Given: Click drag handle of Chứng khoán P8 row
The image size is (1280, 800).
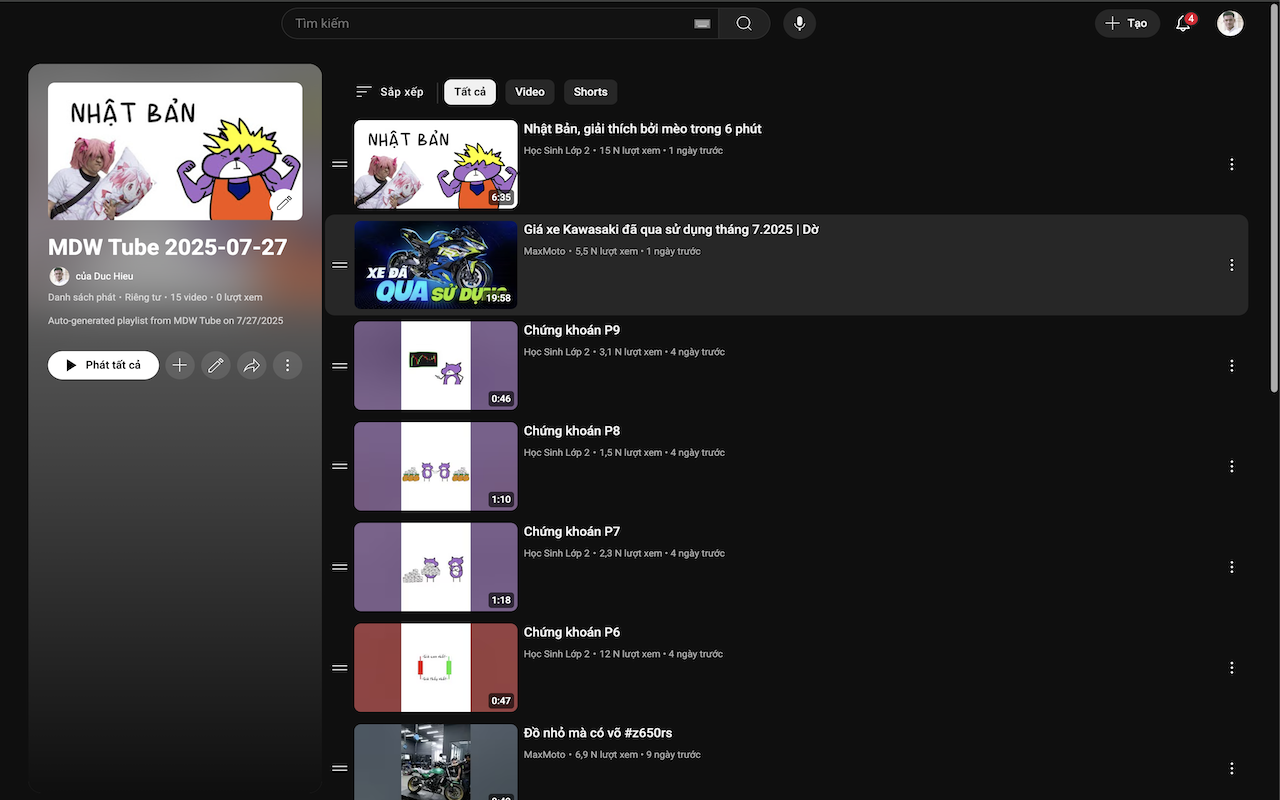Looking at the screenshot, I should coord(340,466).
